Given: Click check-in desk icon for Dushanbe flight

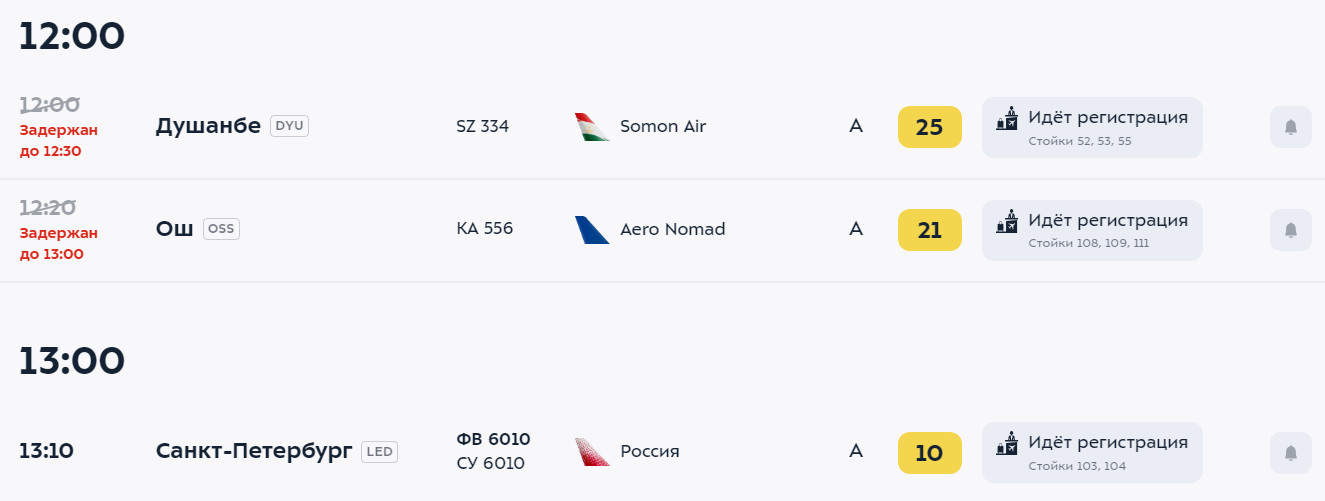Looking at the screenshot, I should 1007,119.
